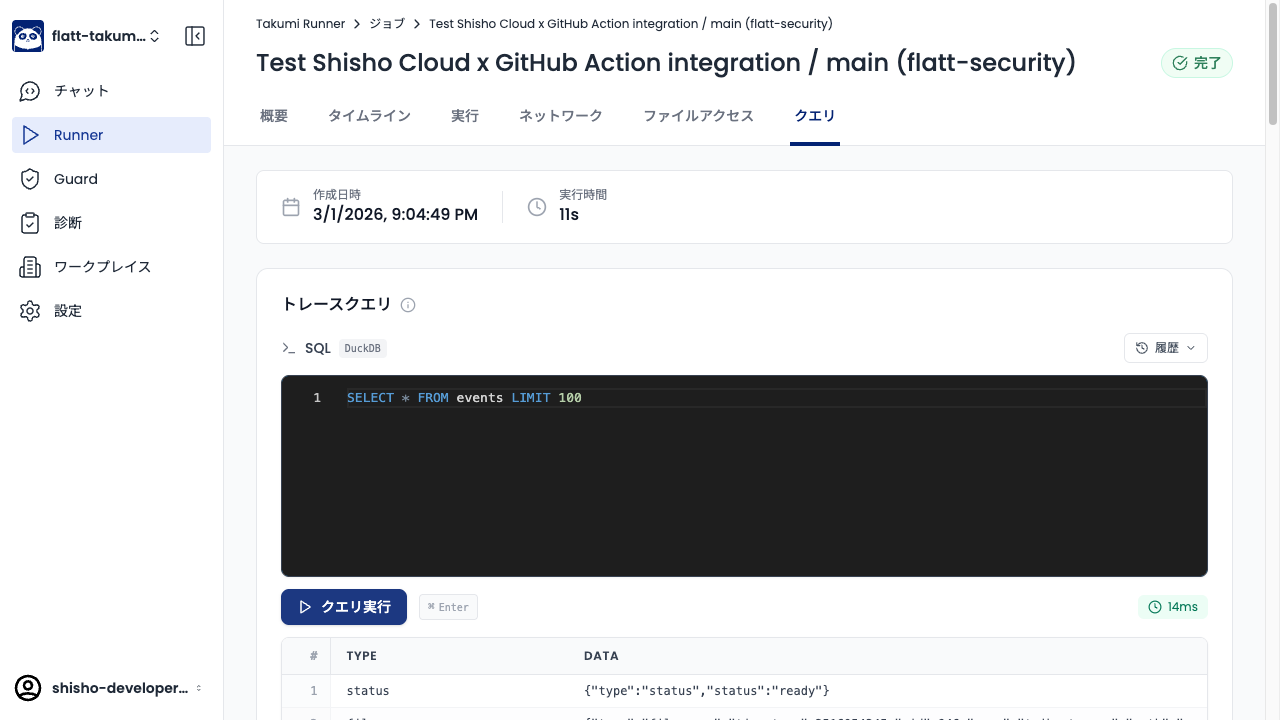Click the panda logo in sidebar

point(28,36)
